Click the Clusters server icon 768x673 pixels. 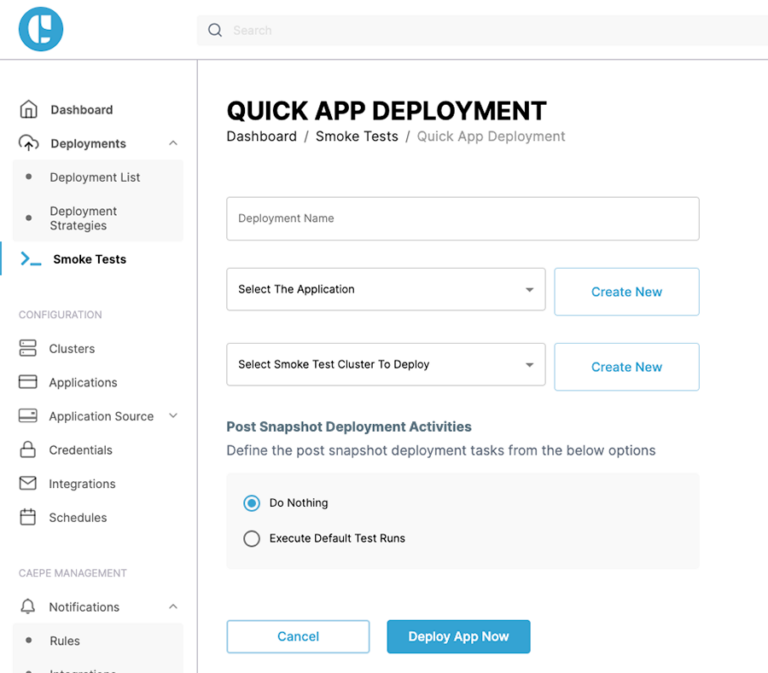(x=28, y=348)
